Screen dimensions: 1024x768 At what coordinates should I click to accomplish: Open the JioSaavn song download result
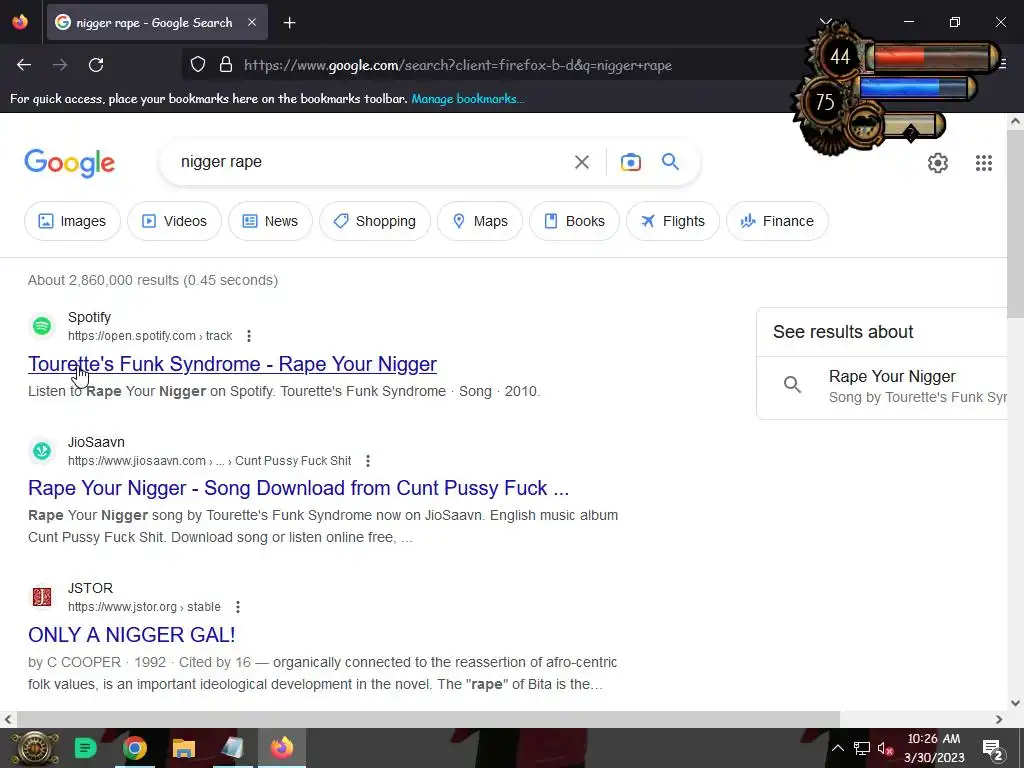tap(298, 488)
